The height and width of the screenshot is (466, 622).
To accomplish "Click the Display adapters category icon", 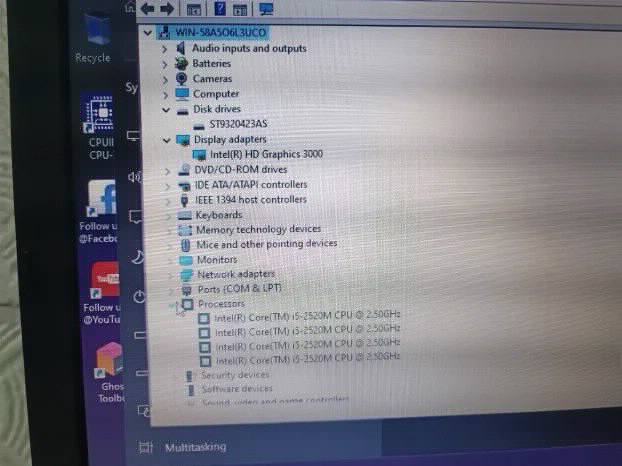I will point(183,140).
